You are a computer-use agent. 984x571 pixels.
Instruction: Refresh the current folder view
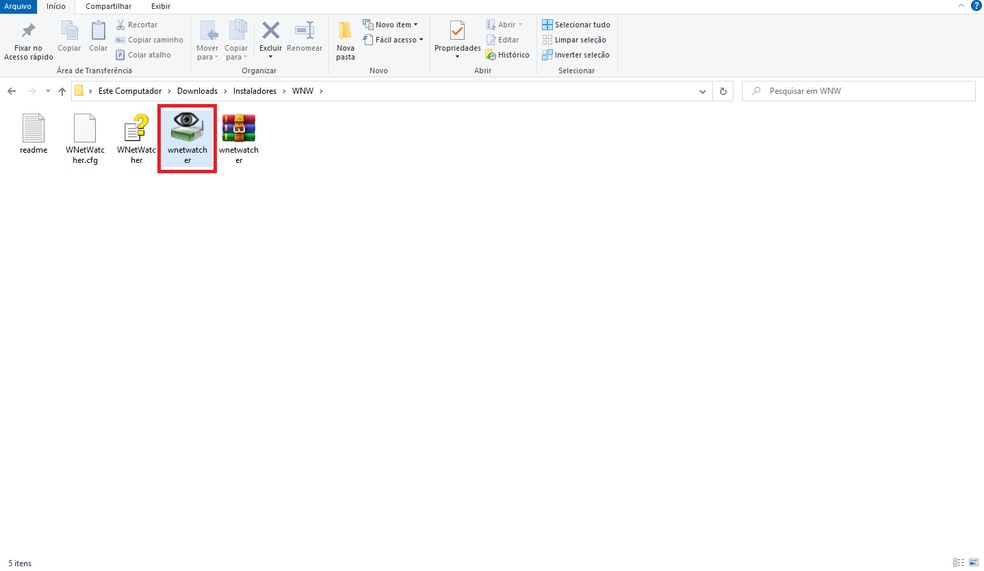723,91
